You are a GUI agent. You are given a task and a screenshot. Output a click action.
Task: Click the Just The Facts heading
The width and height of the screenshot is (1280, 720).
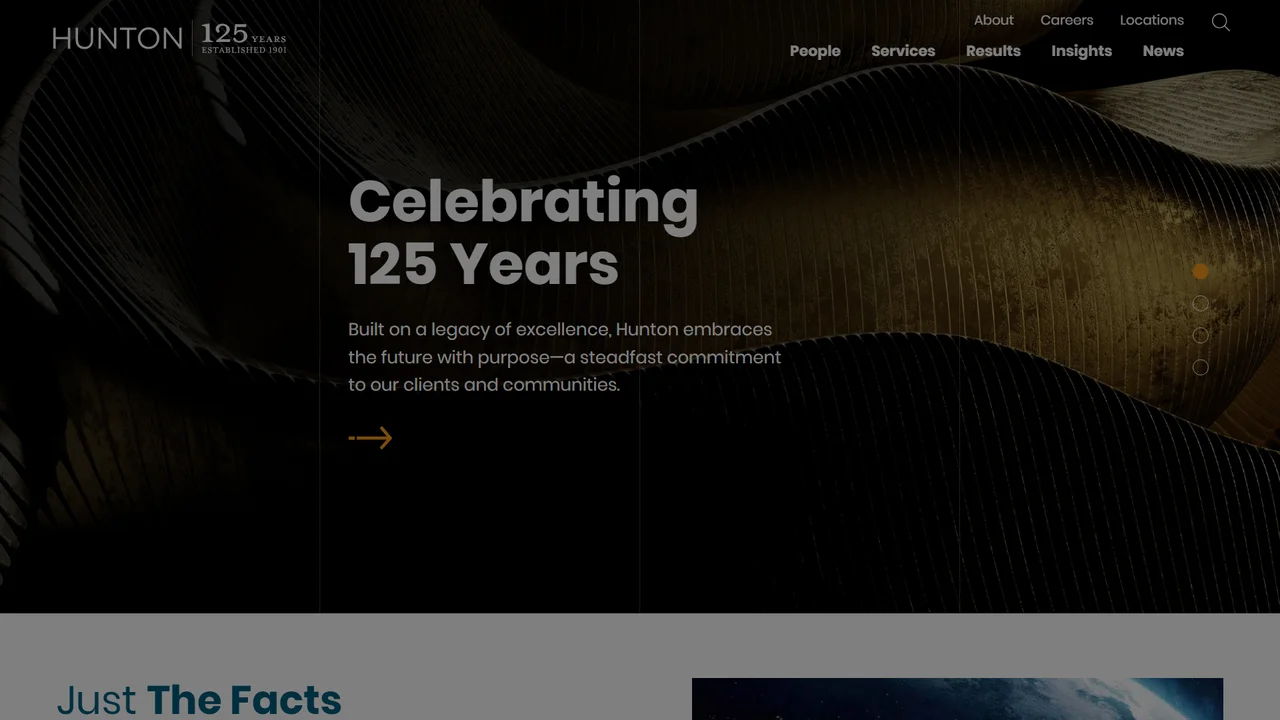[x=199, y=700]
